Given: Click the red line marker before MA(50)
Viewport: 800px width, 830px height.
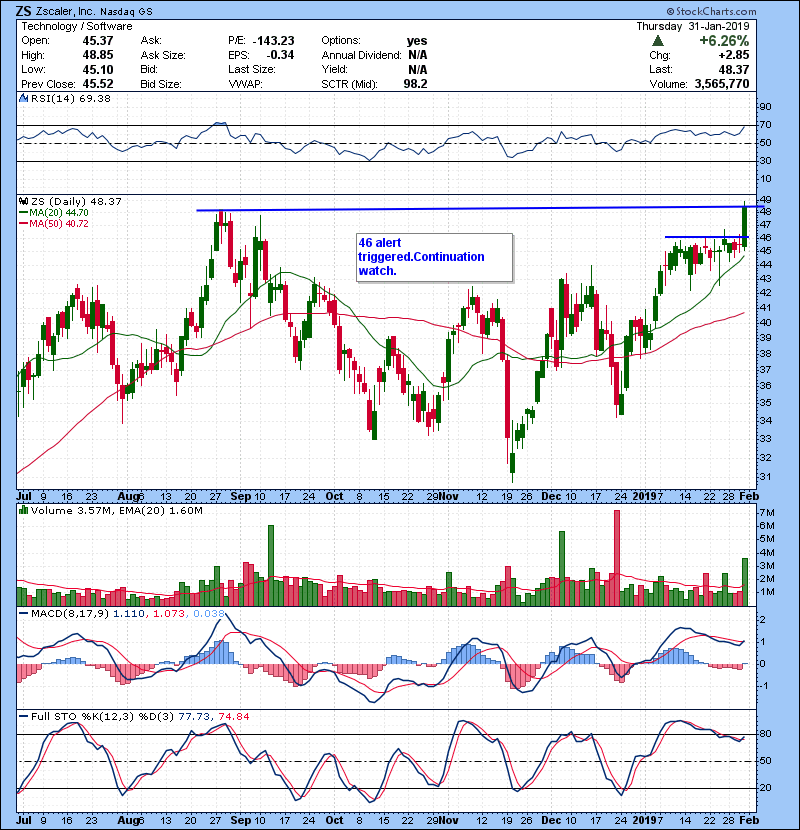Looking at the screenshot, I should tap(24, 224).
